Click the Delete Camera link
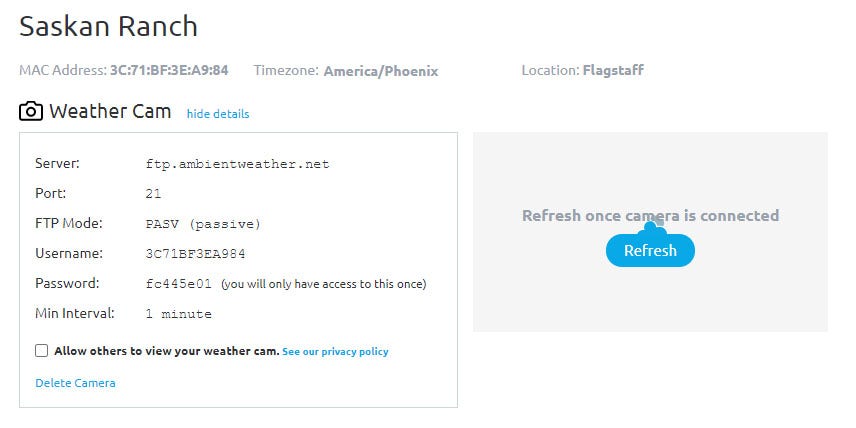This screenshot has width=856, height=428. (x=75, y=383)
